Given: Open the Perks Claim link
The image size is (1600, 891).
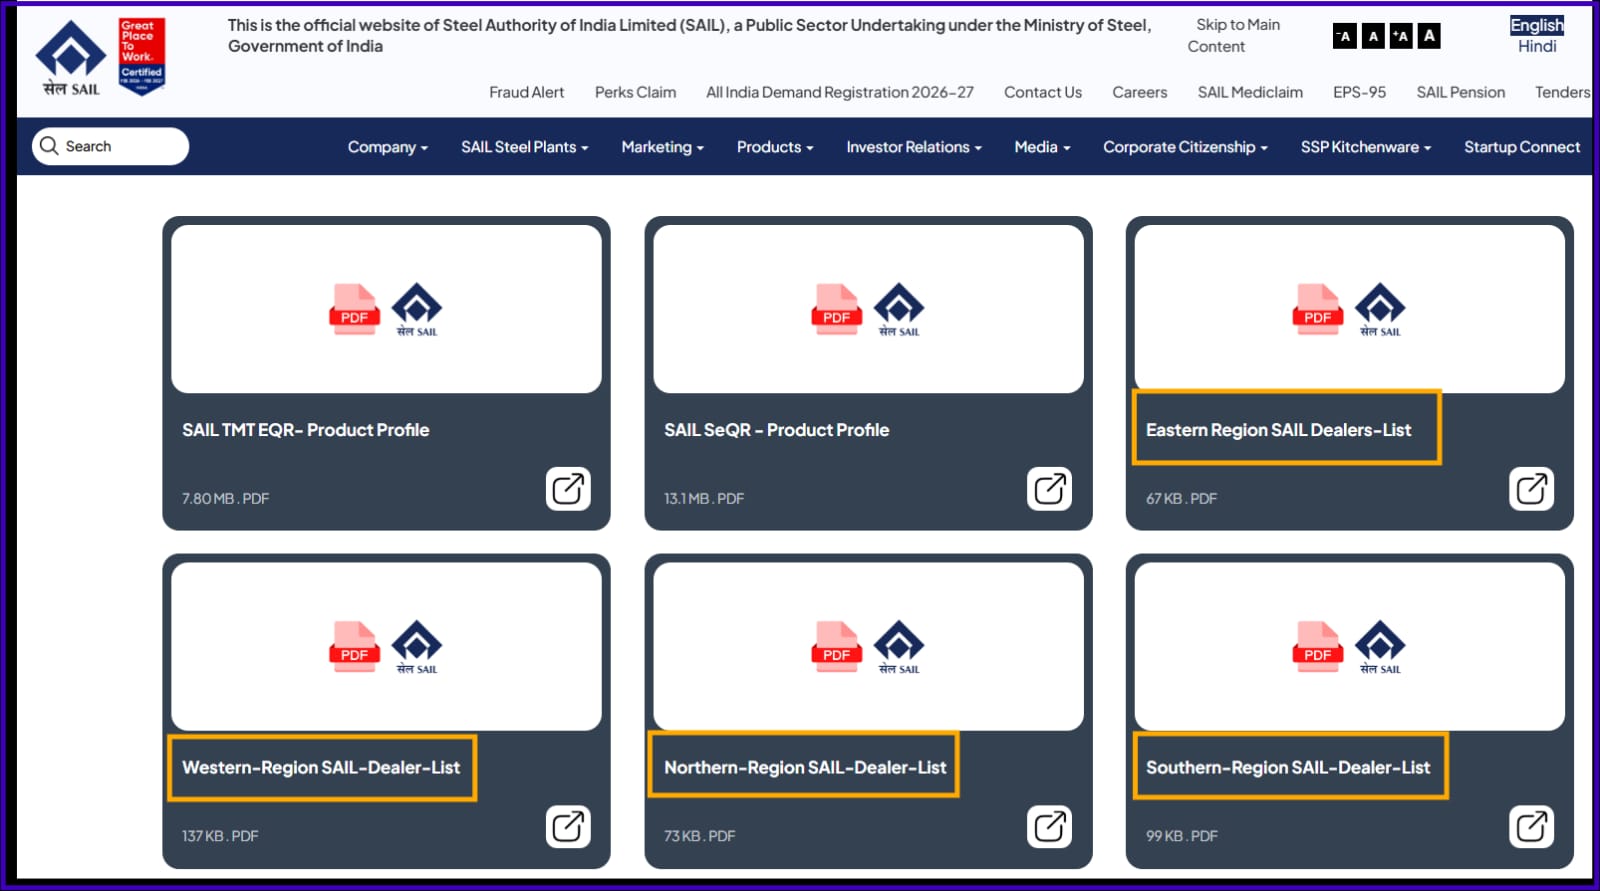Looking at the screenshot, I should point(635,92).
